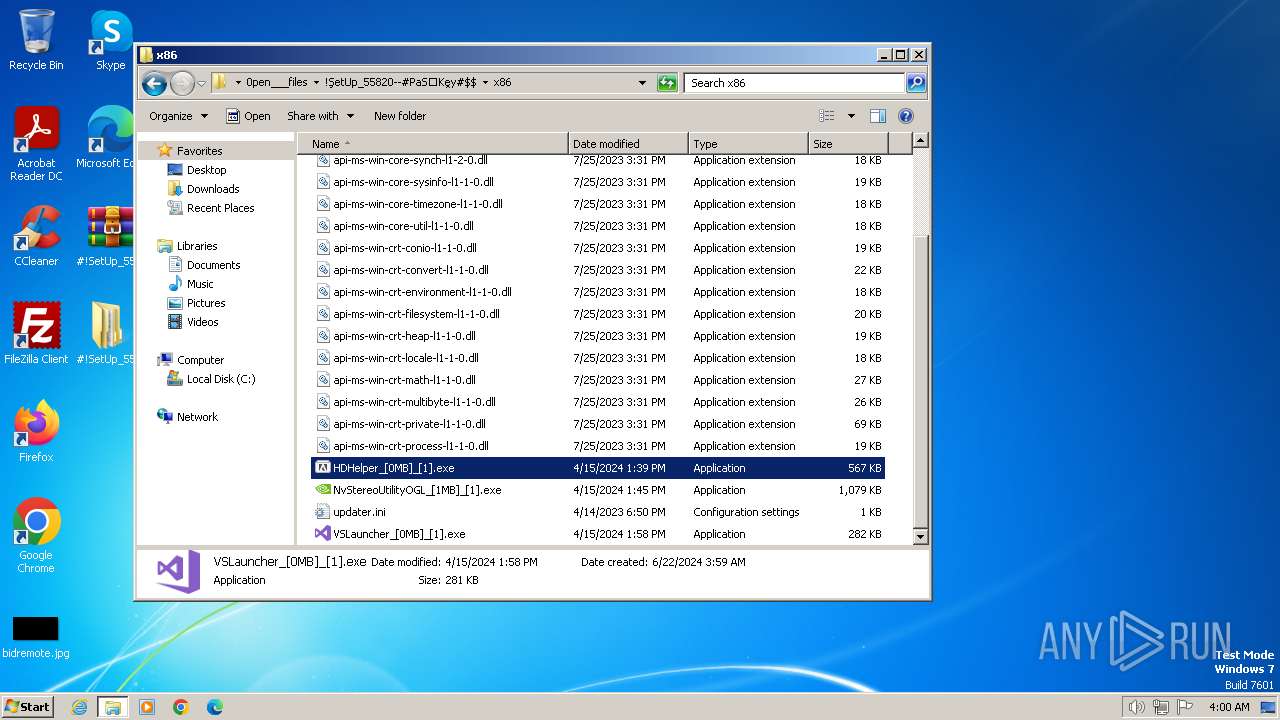The image size is (1280, 720).
Task: Click the search magnifier icon
Action: click(915, 83)
